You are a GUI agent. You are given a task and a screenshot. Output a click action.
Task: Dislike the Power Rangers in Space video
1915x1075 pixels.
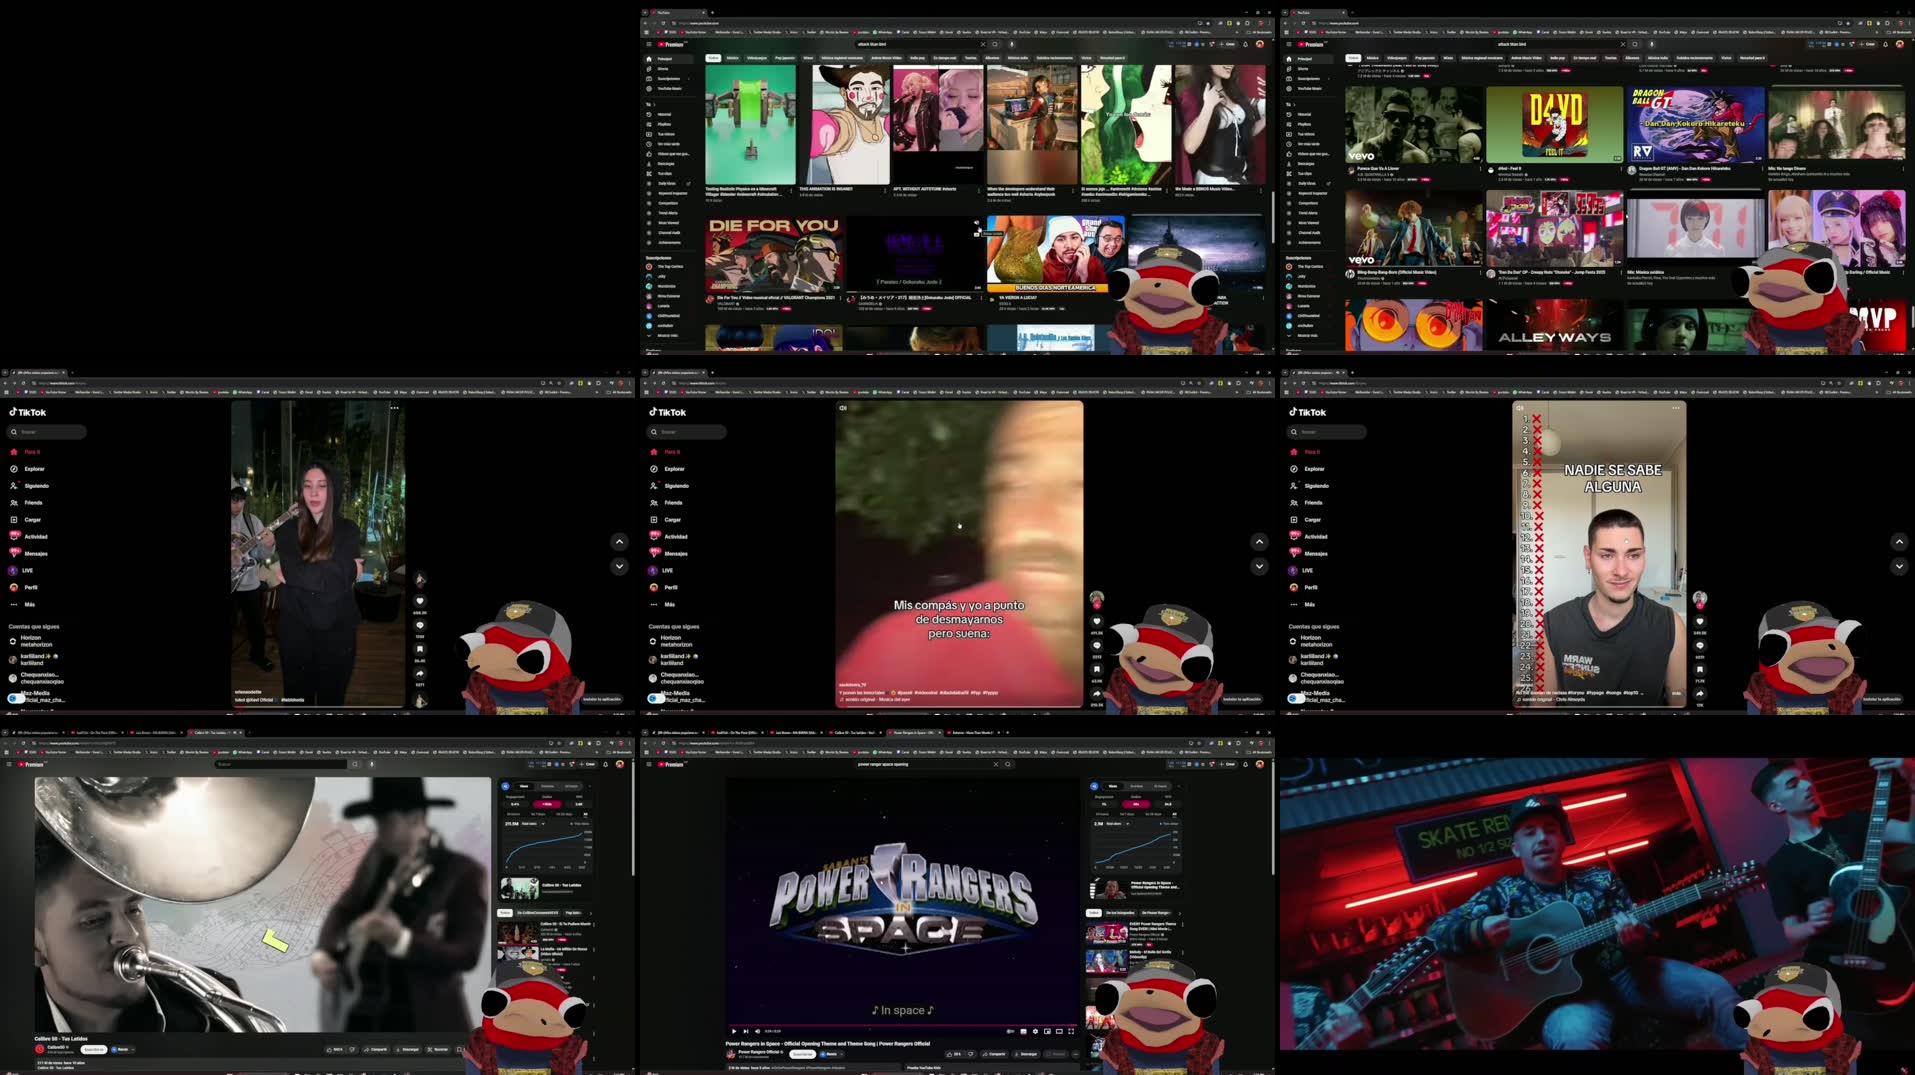tap(971, 1054)
